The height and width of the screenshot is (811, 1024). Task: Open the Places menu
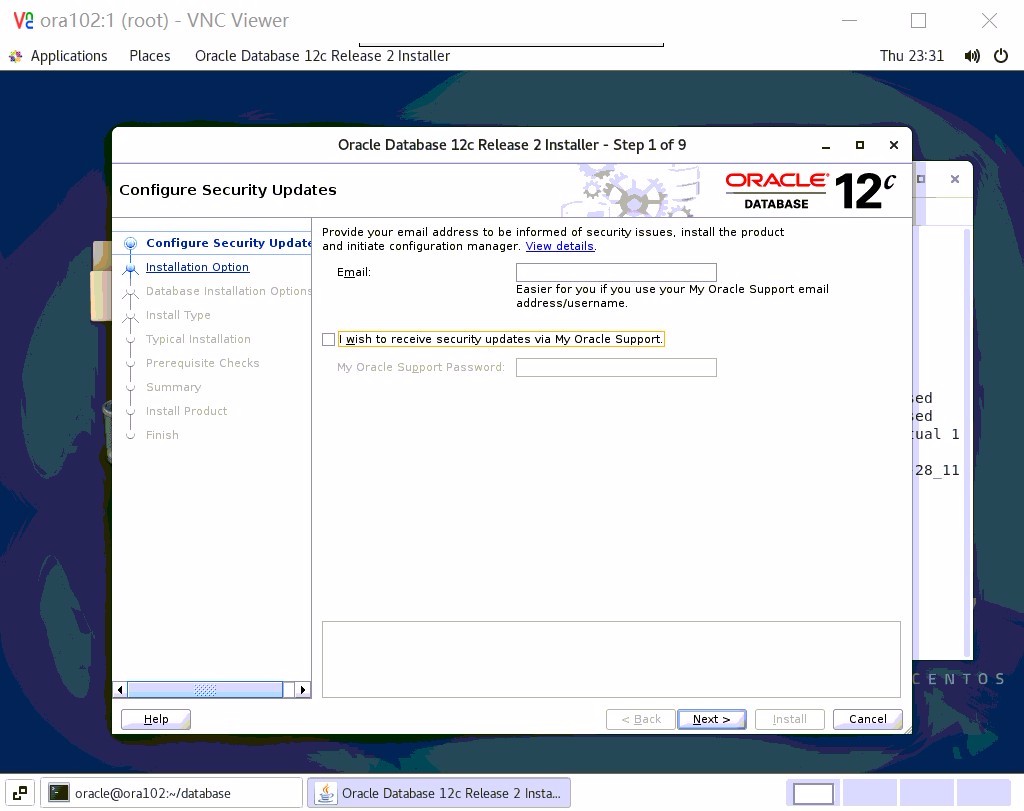coord(150,56)
